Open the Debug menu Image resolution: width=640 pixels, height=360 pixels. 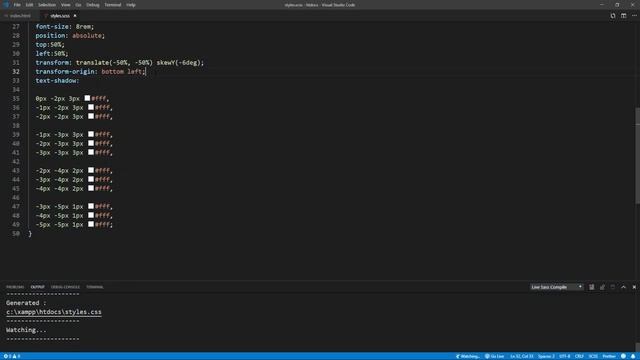click(93, 5)
